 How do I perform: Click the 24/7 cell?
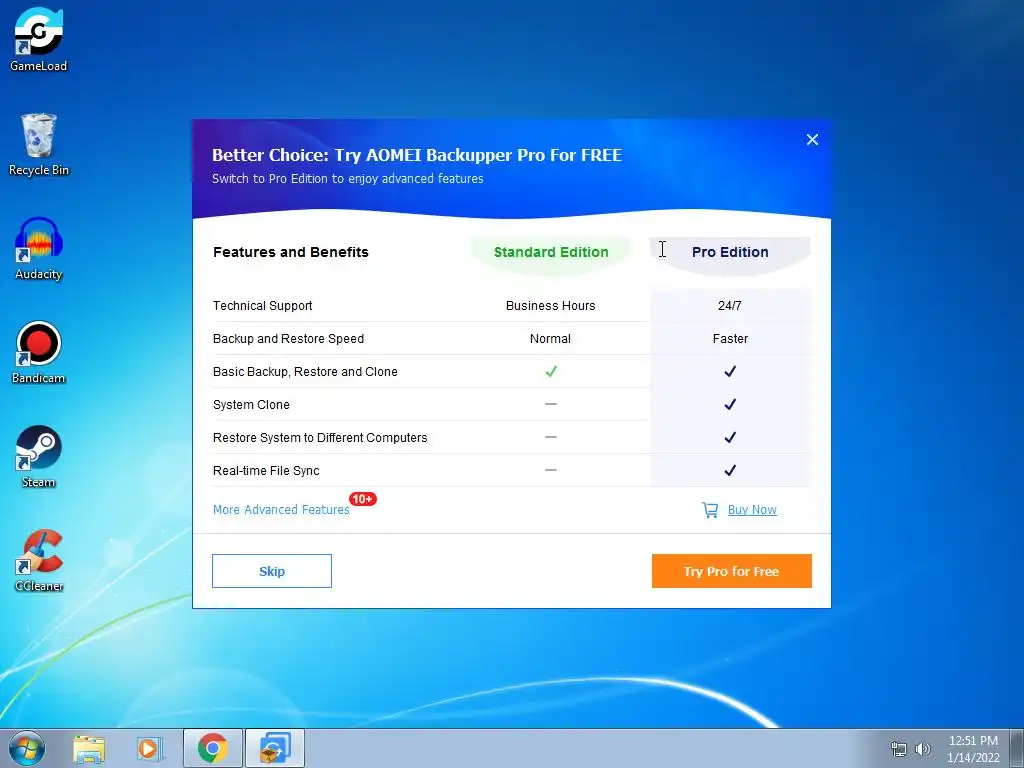coord(729,306)
